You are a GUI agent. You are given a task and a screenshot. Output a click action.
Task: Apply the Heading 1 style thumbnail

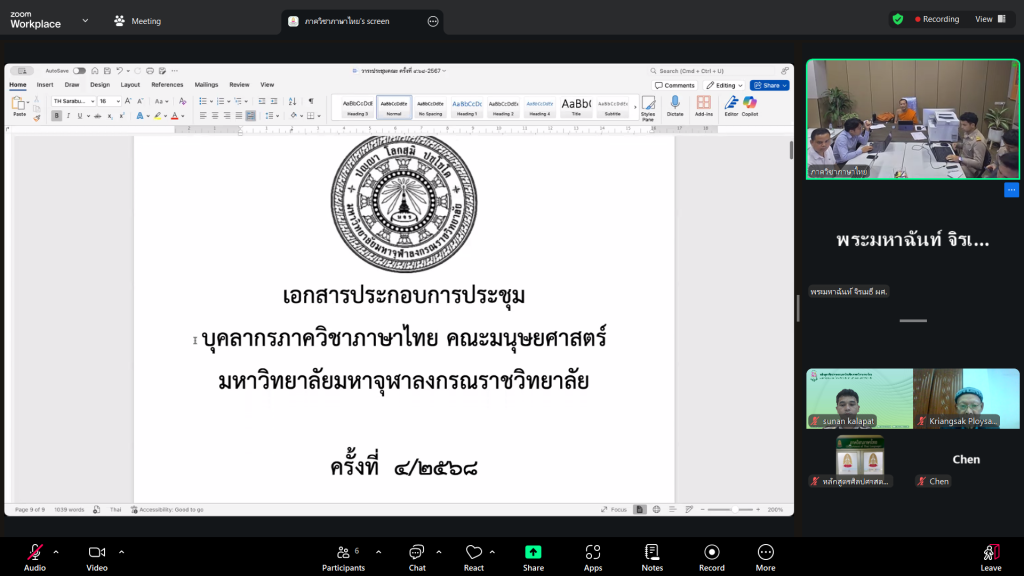[466, 107]
